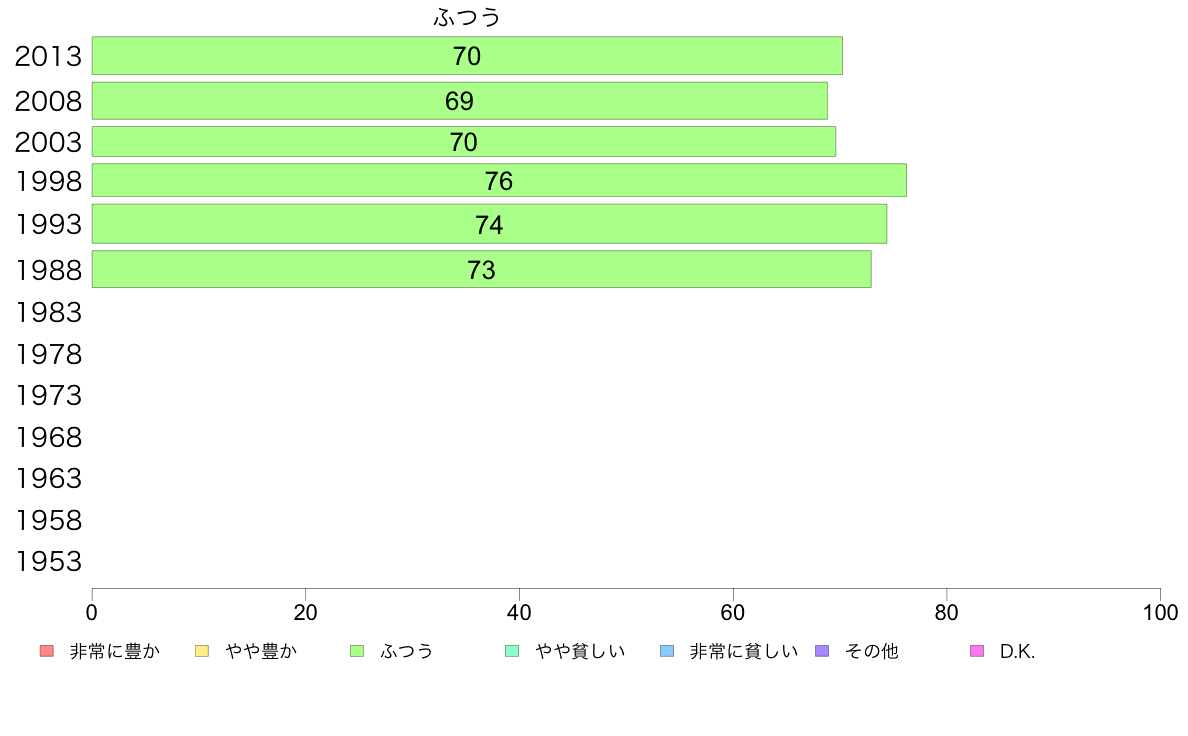
Task: Click the pink D.K. legend swatch
Action: [x=977, y=651]
